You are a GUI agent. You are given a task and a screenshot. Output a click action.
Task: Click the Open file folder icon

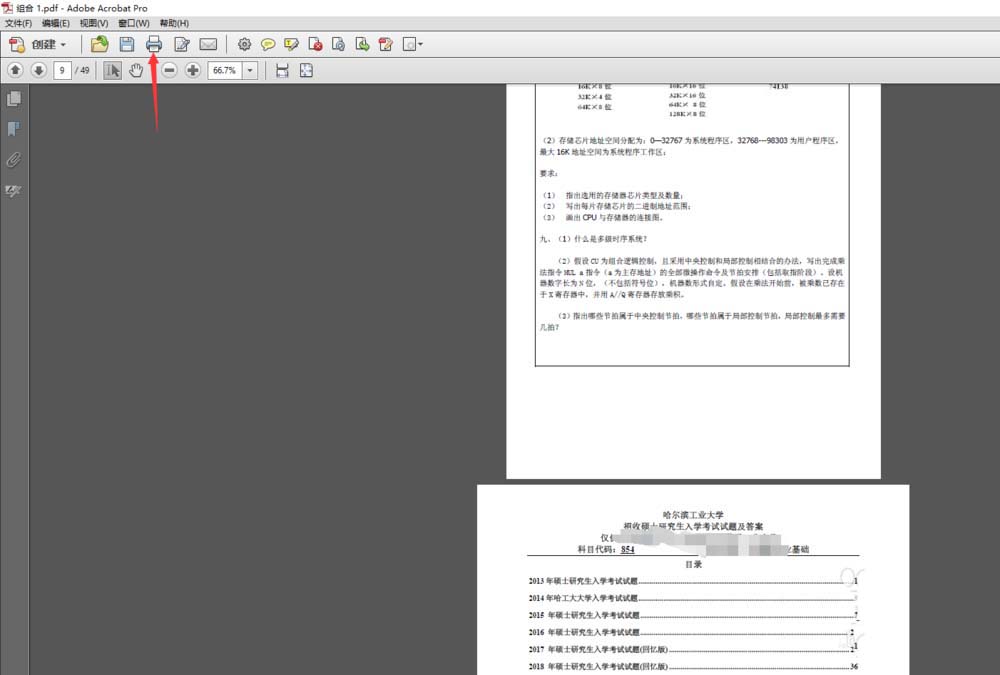(x=99, y=44)
